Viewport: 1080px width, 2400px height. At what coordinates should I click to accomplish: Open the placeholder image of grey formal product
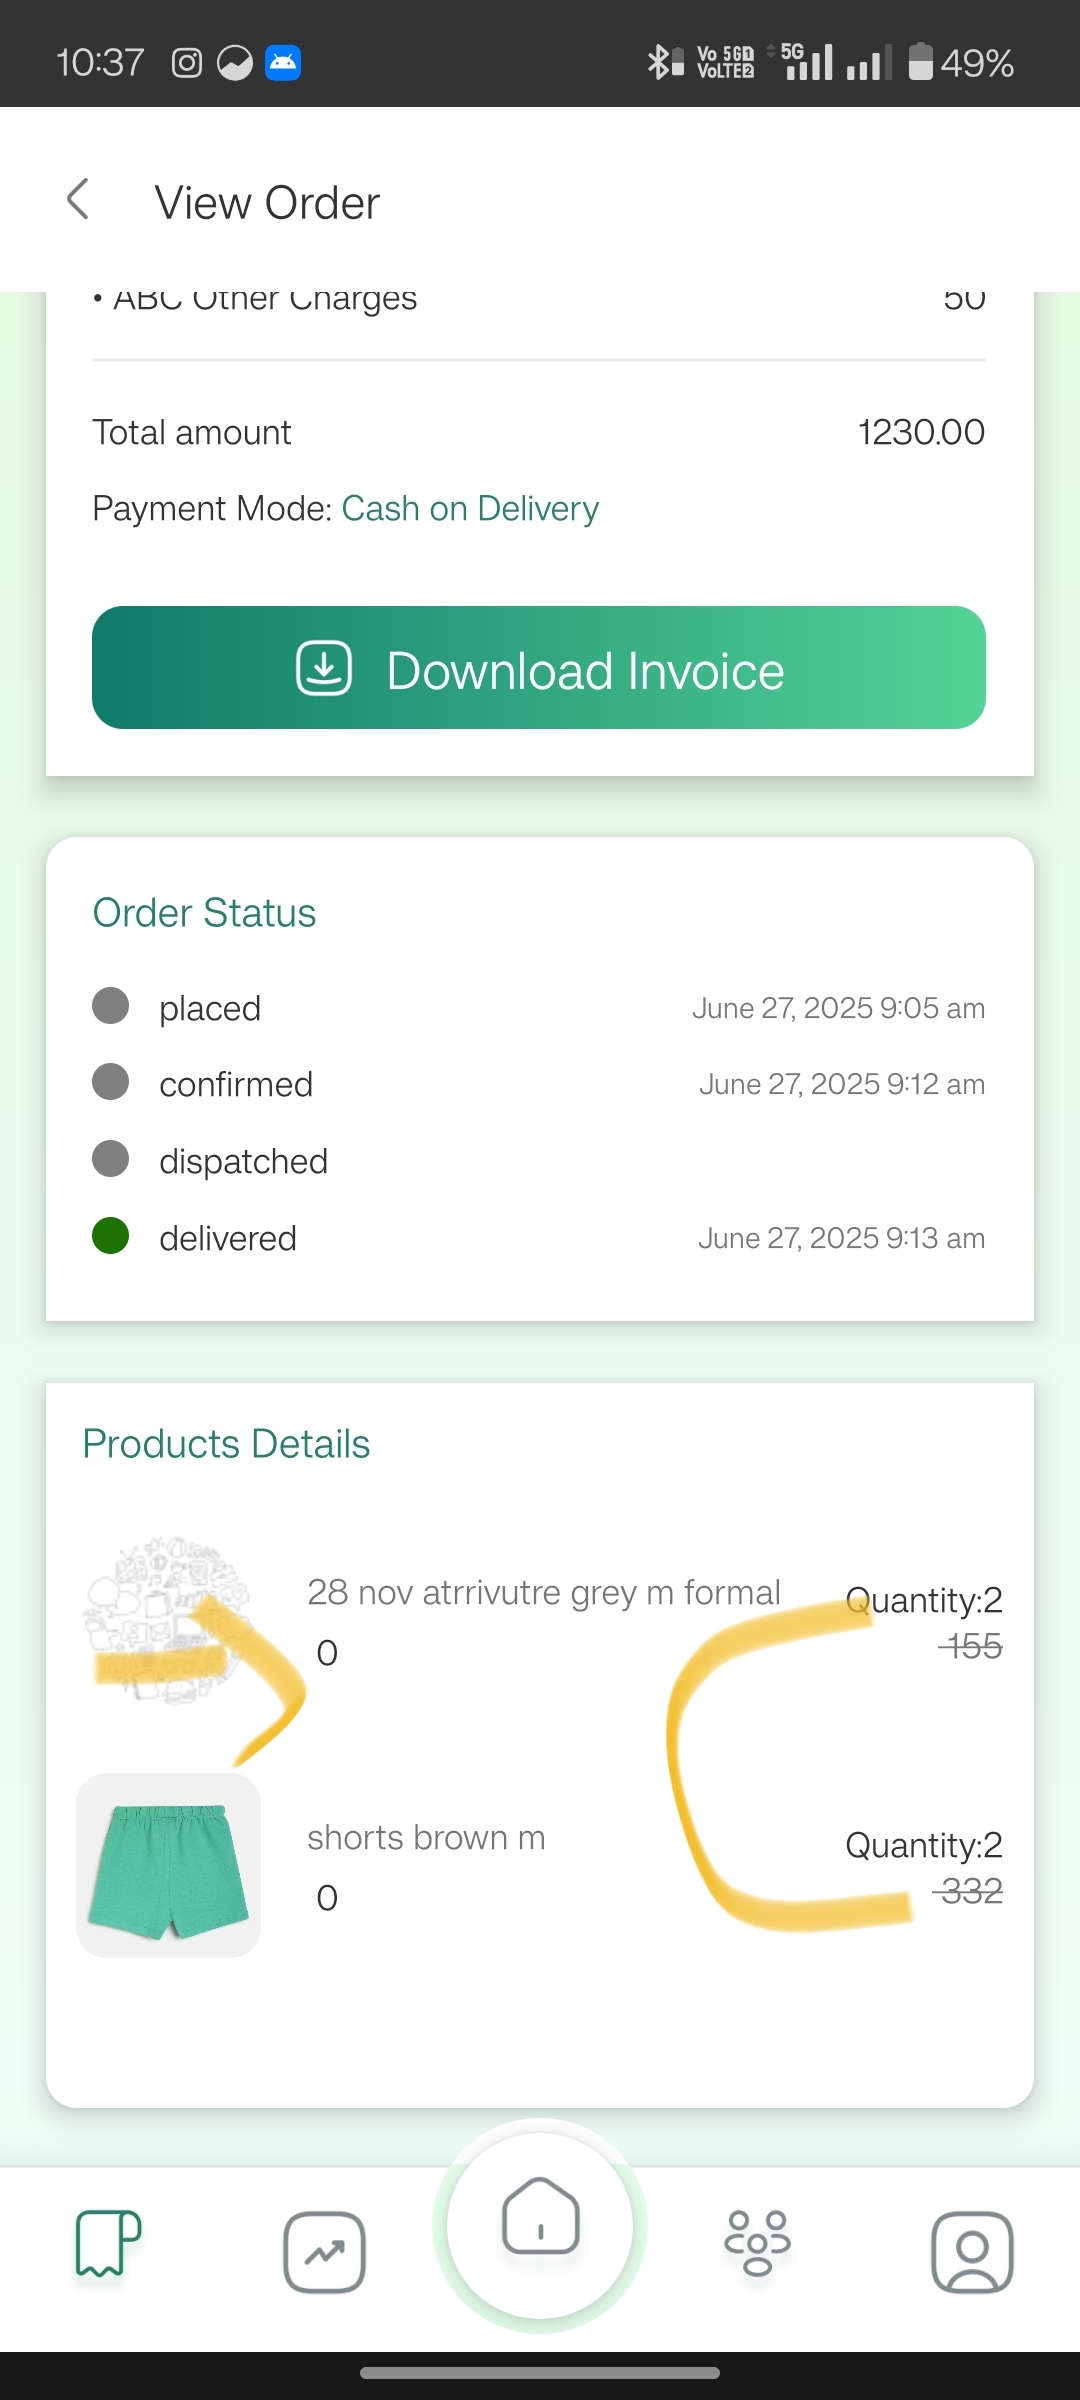pos(168,1620)
